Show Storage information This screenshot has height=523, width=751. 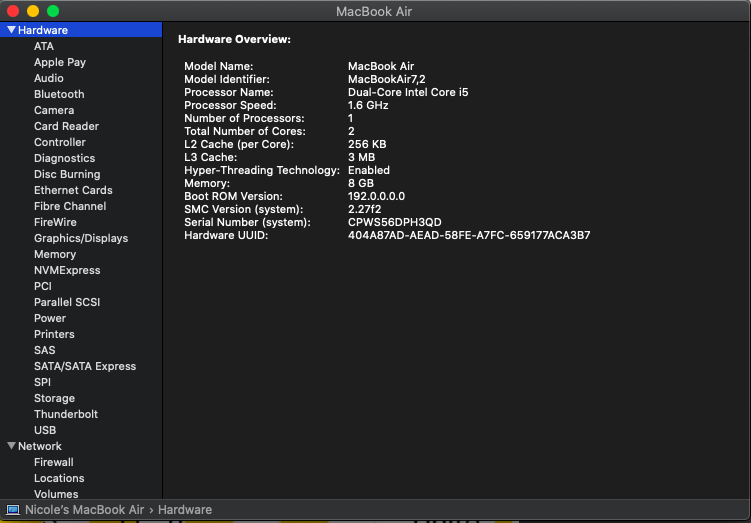point(54,398)
